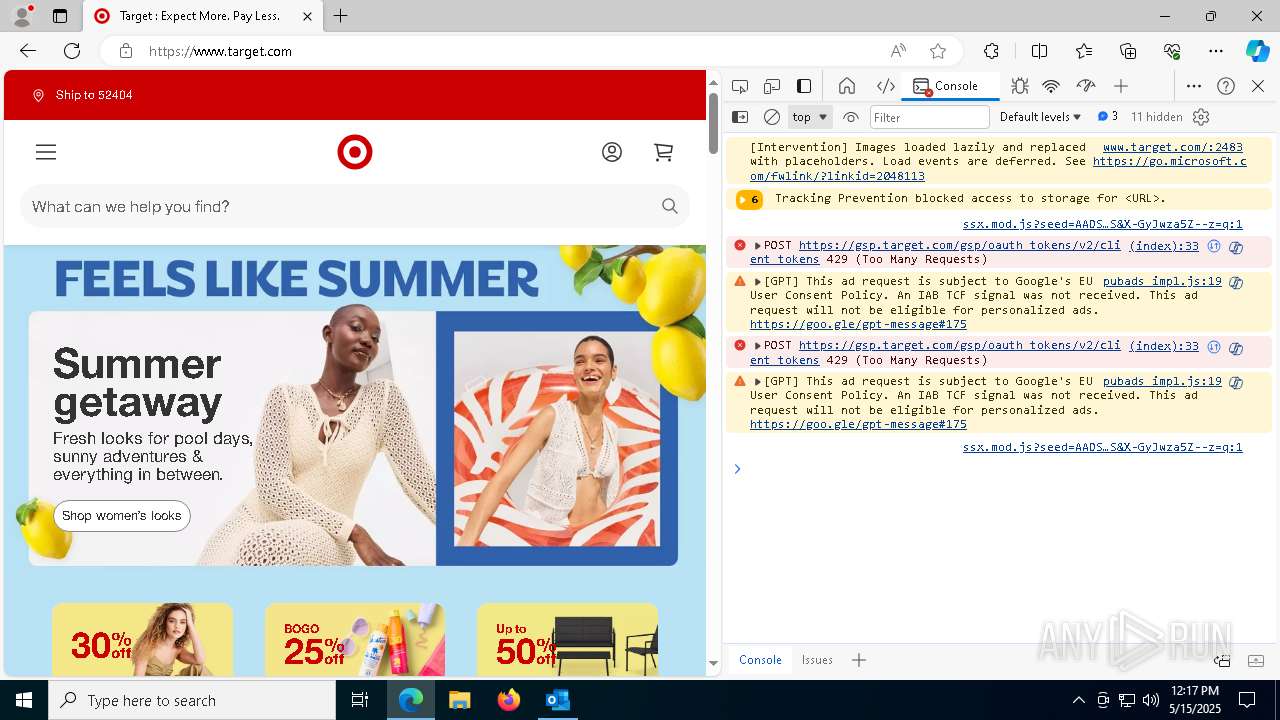Open the first (index):33 source link
The height and width of the screenshot is (720, 1280).
pyautogui.click(x=1164, y=246)
